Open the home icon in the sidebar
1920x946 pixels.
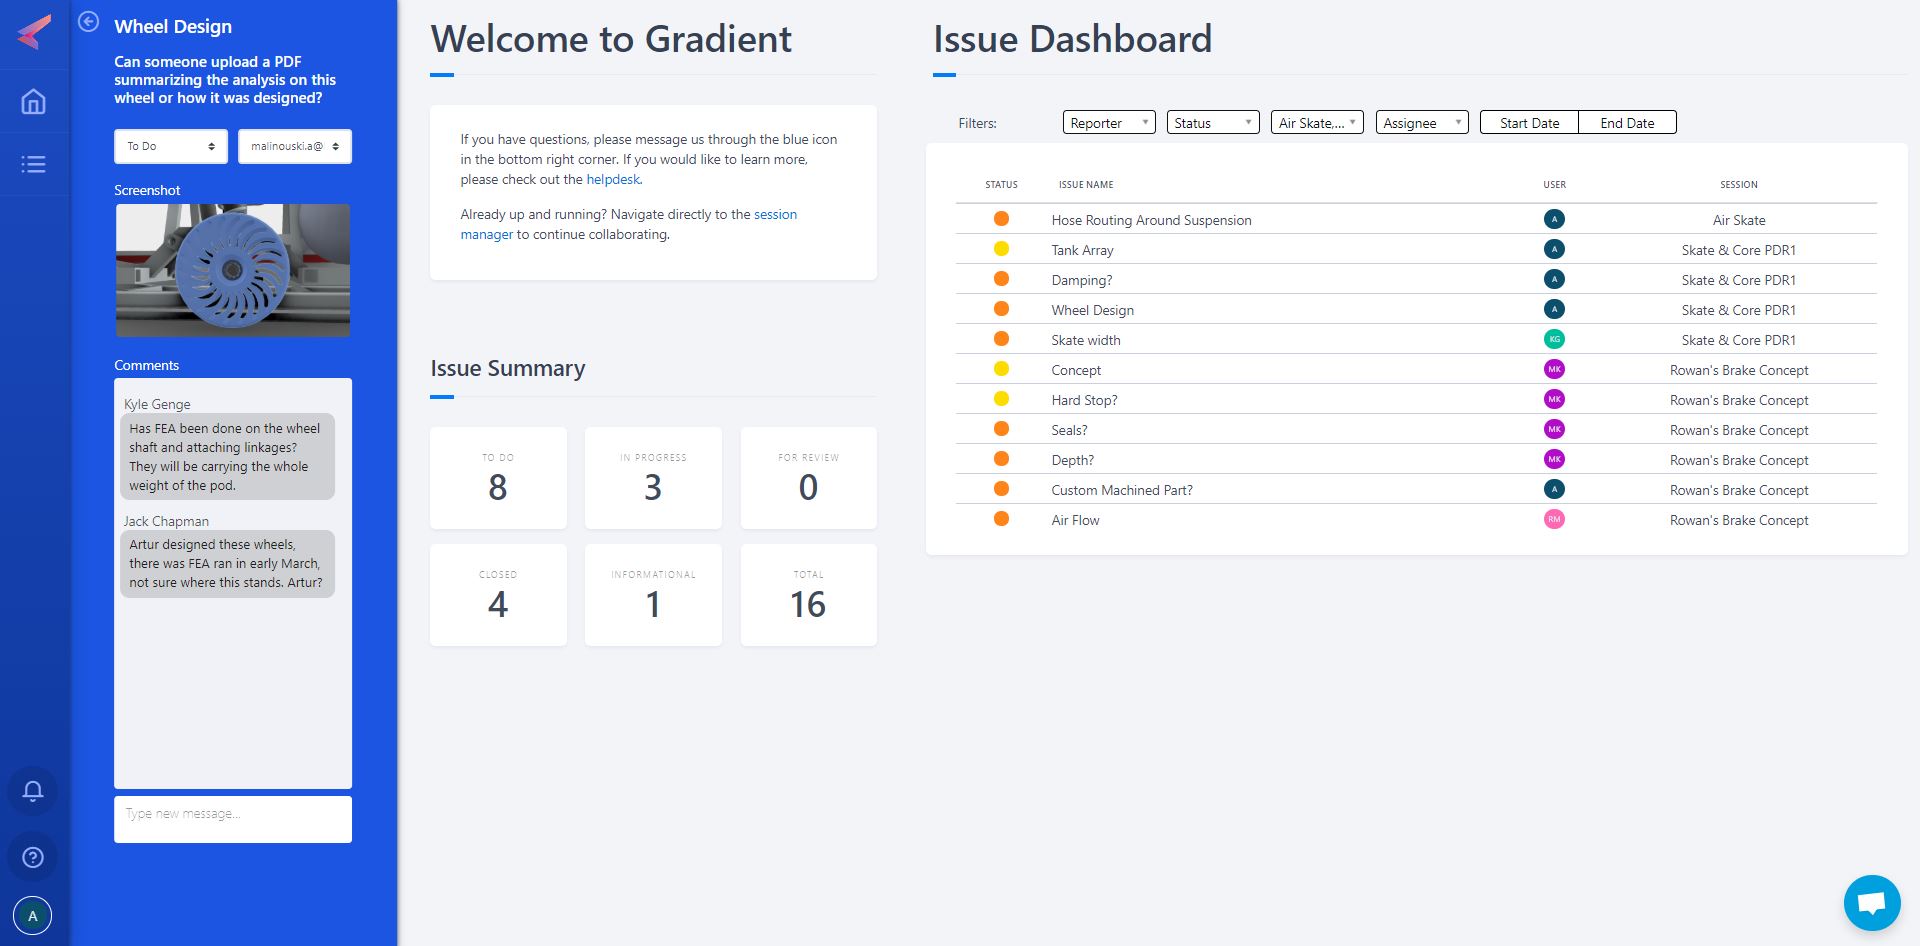(x=33, y=102)
